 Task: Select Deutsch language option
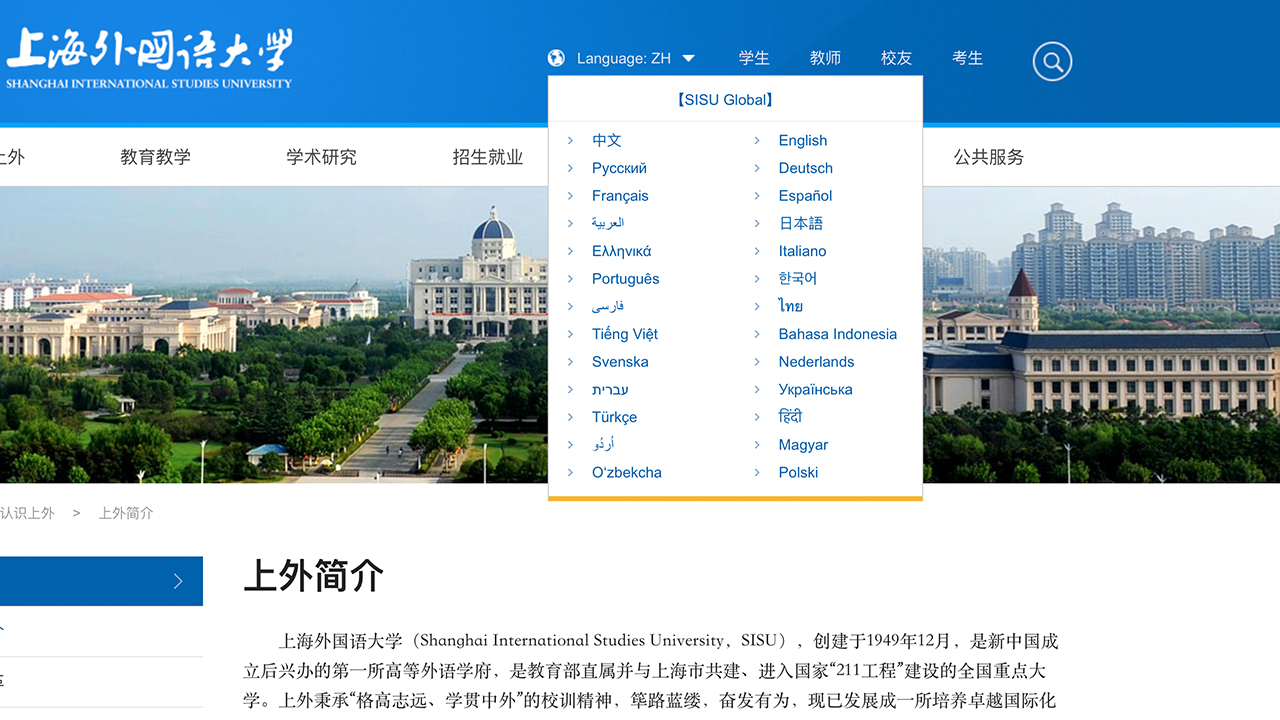pyautogui.click(x=805, y=168)
